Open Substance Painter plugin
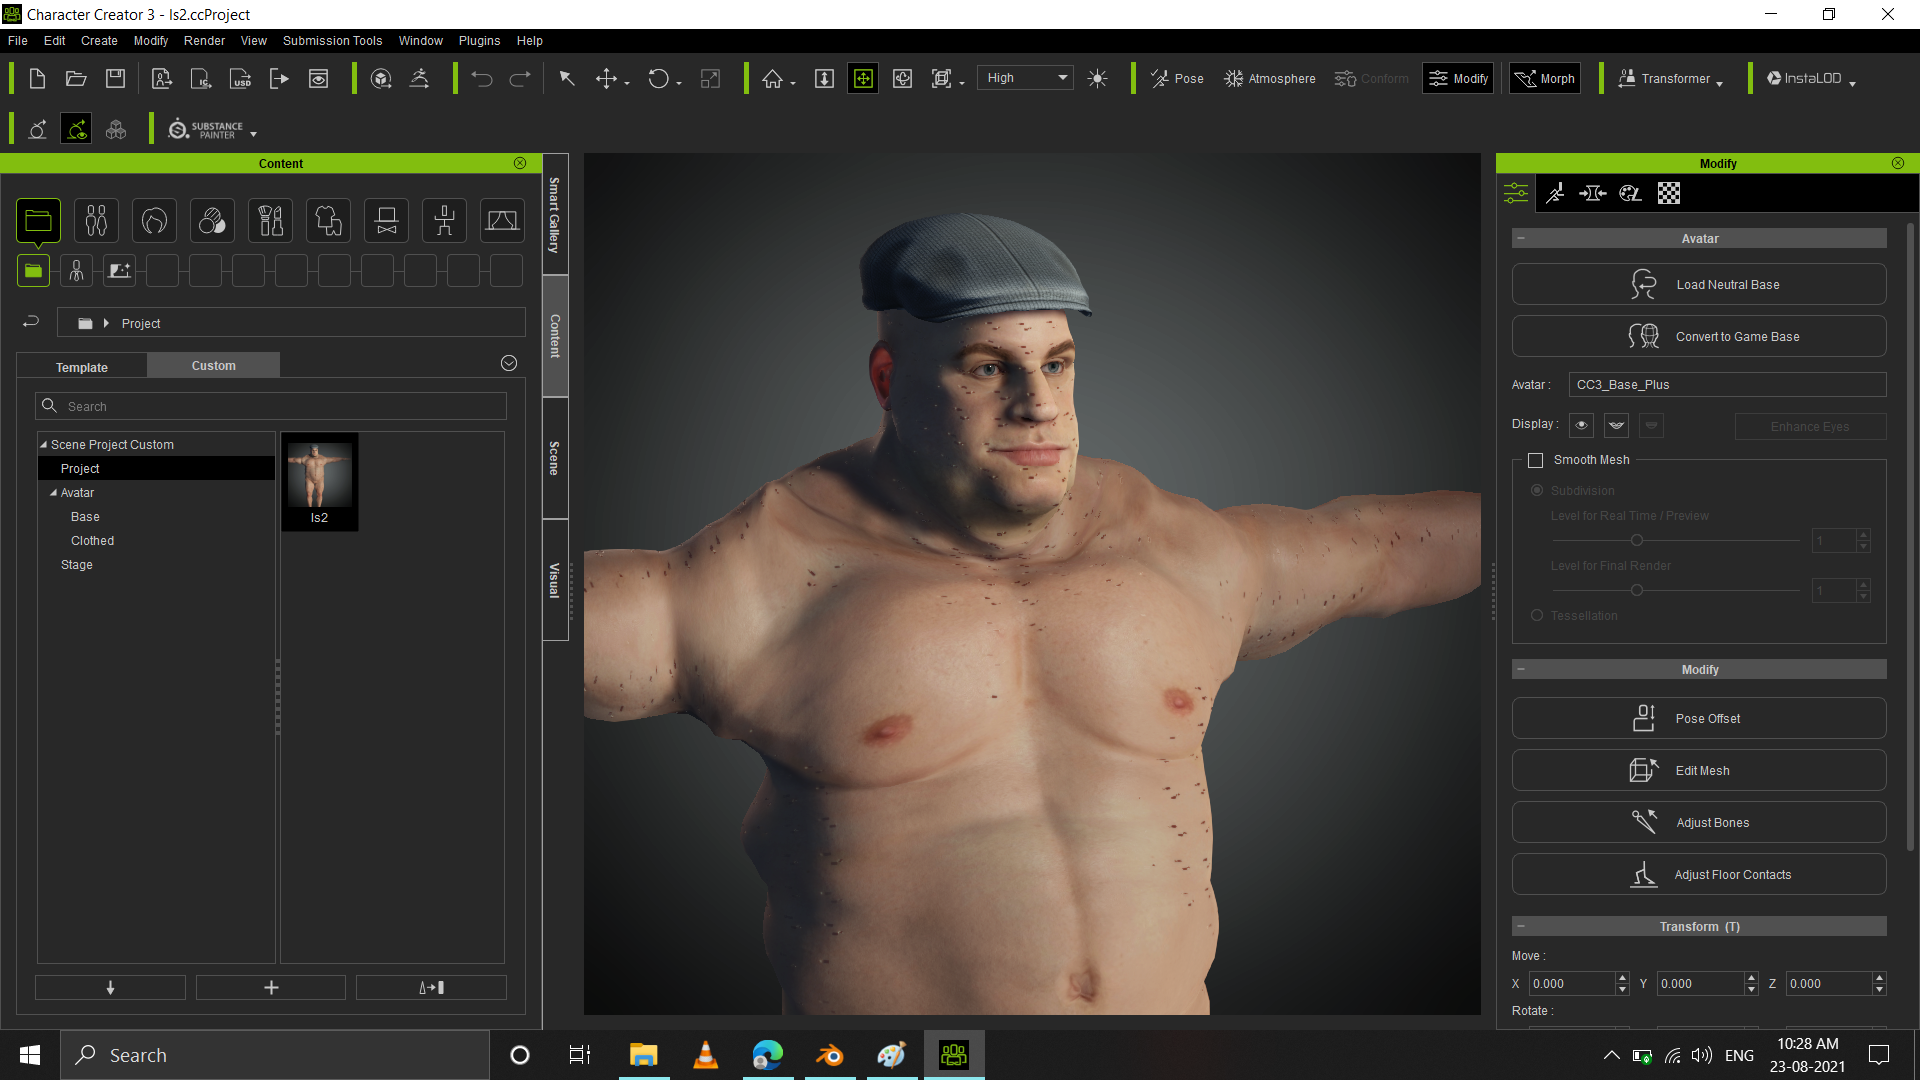The width and height of the screenshot is (1920, 1080). coord(206,130)
